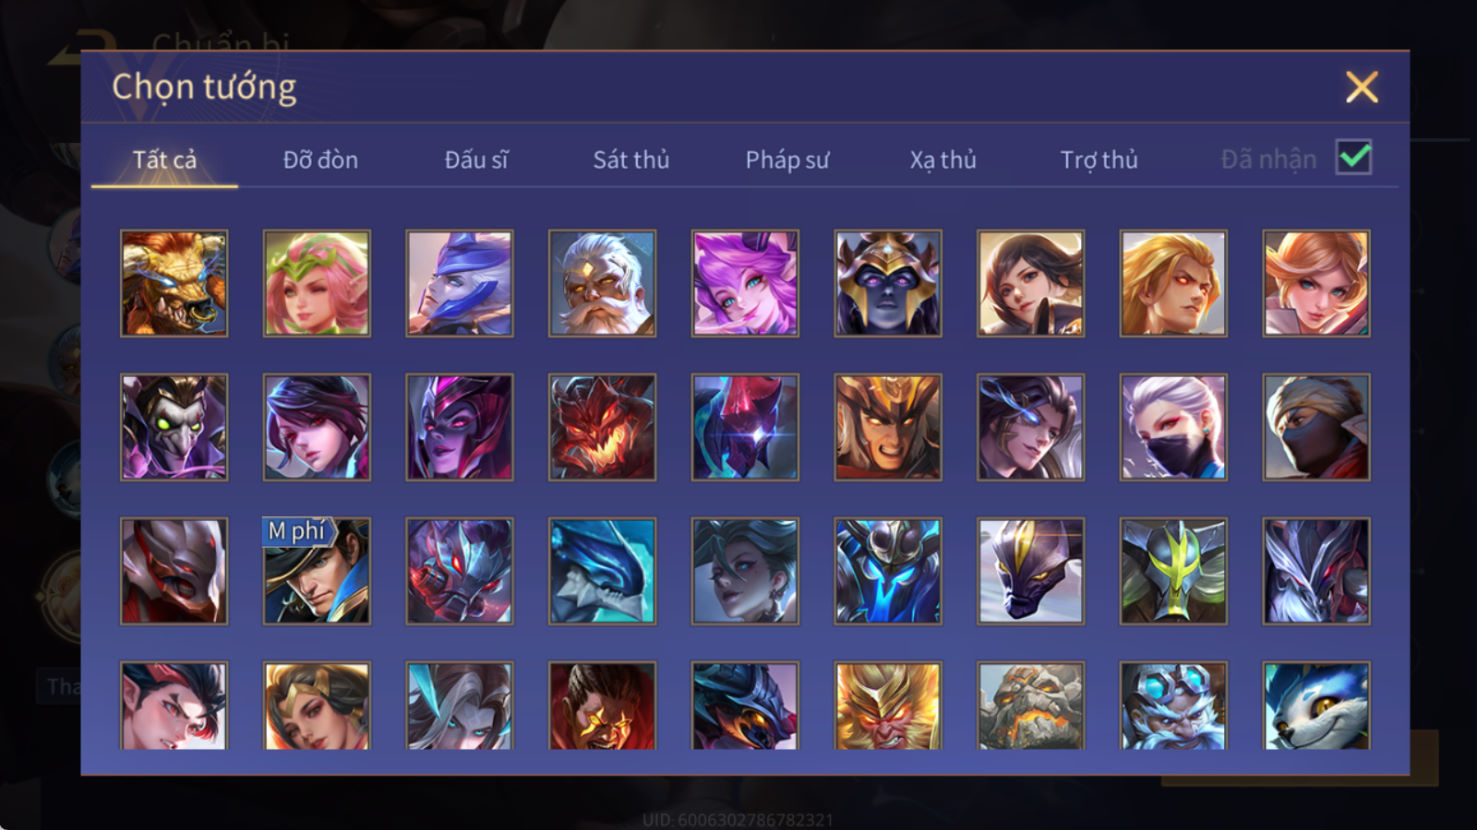The image size is (1477, 830).
Task: Pick the golden monkey king hero
Action: click(888, 705)
